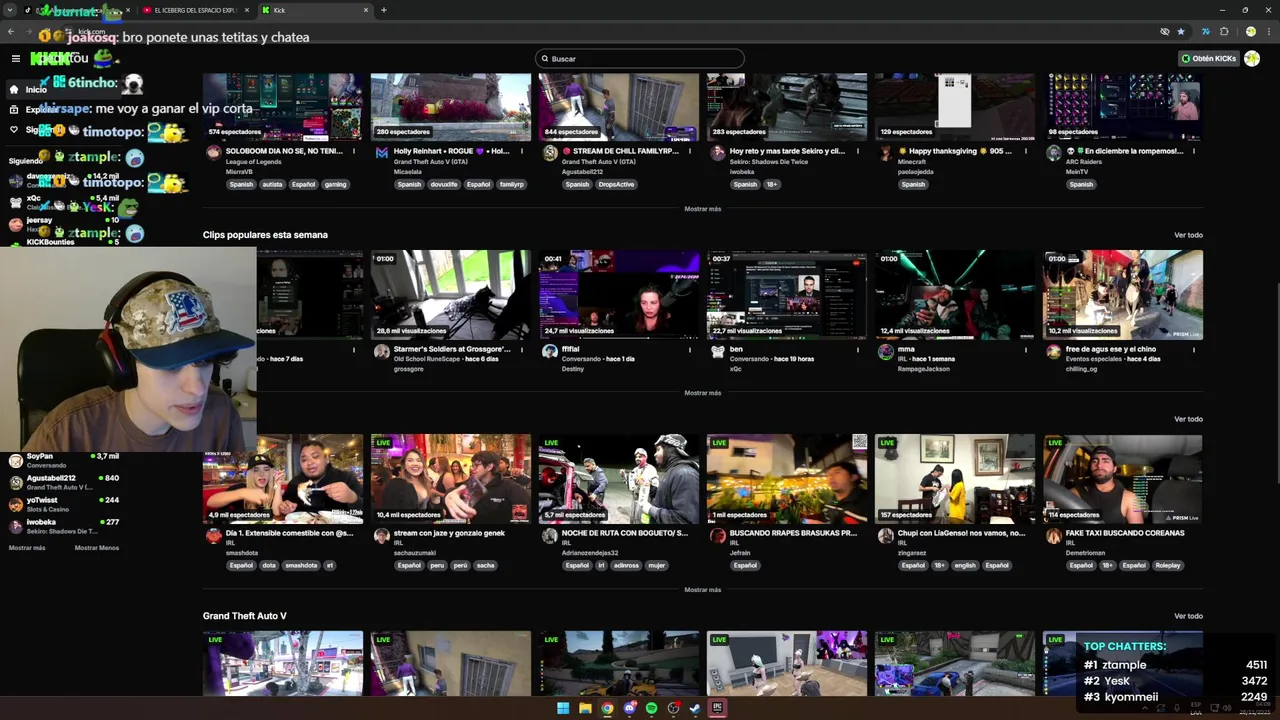Open the Kick user avatar menu
1280x720 pixels.
[1252, 58]
